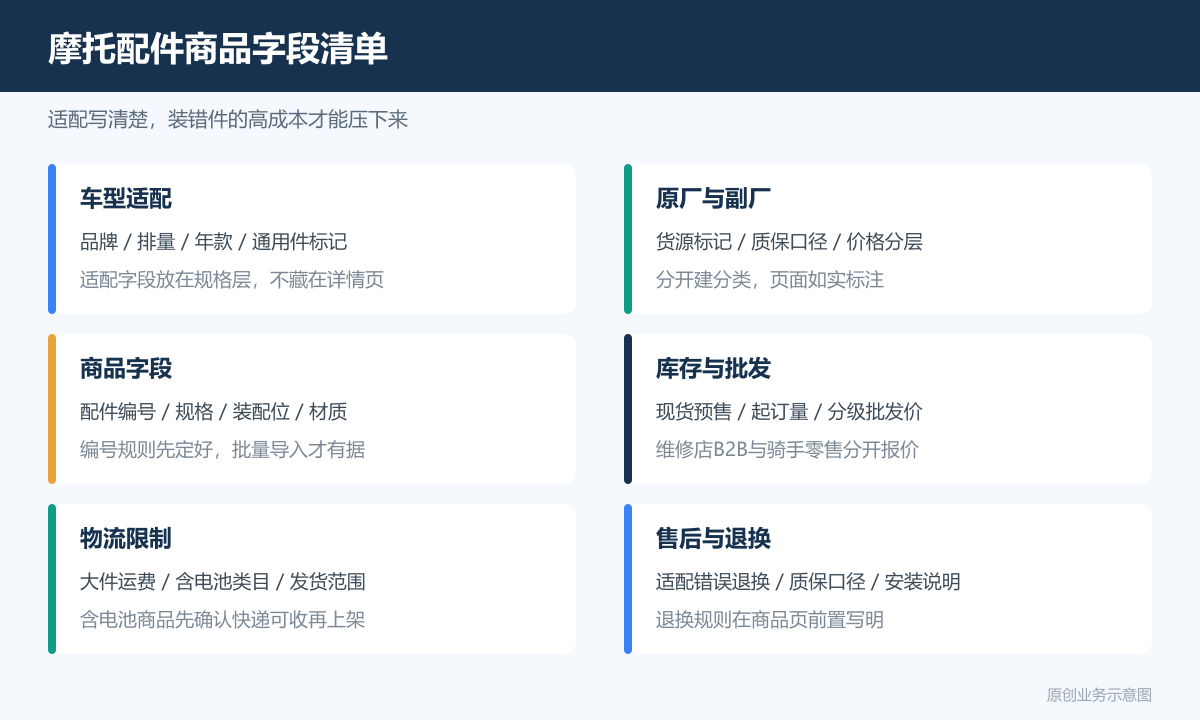Select the 车型适配 card heading
The height and width of the screenshot is (720, 1200).
click(126, 198)
